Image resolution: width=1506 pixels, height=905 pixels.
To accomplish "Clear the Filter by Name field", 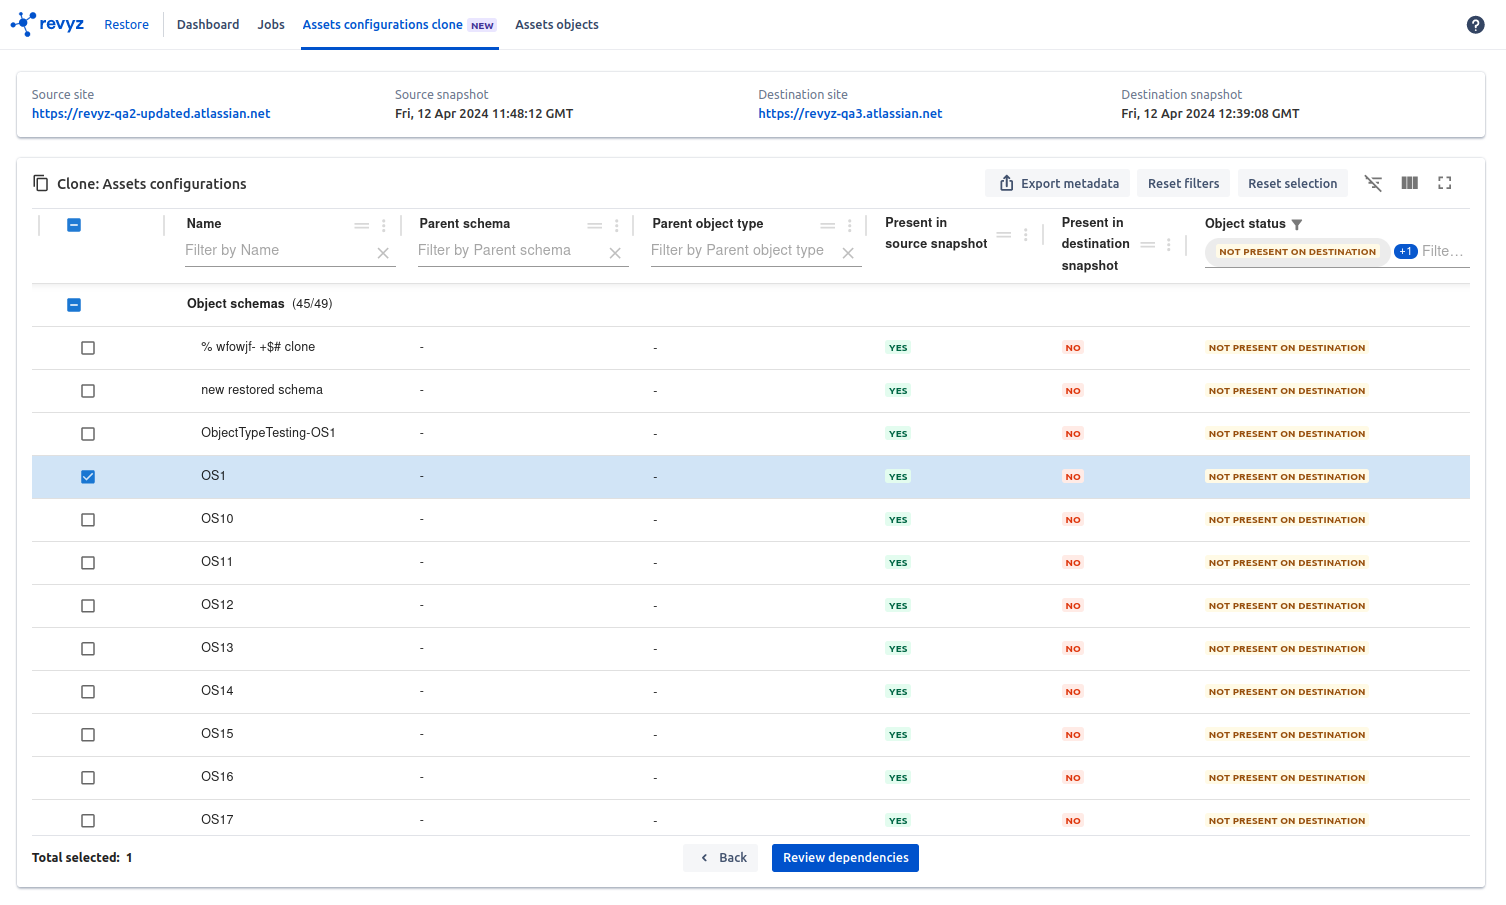I will (x=383, y=253).
